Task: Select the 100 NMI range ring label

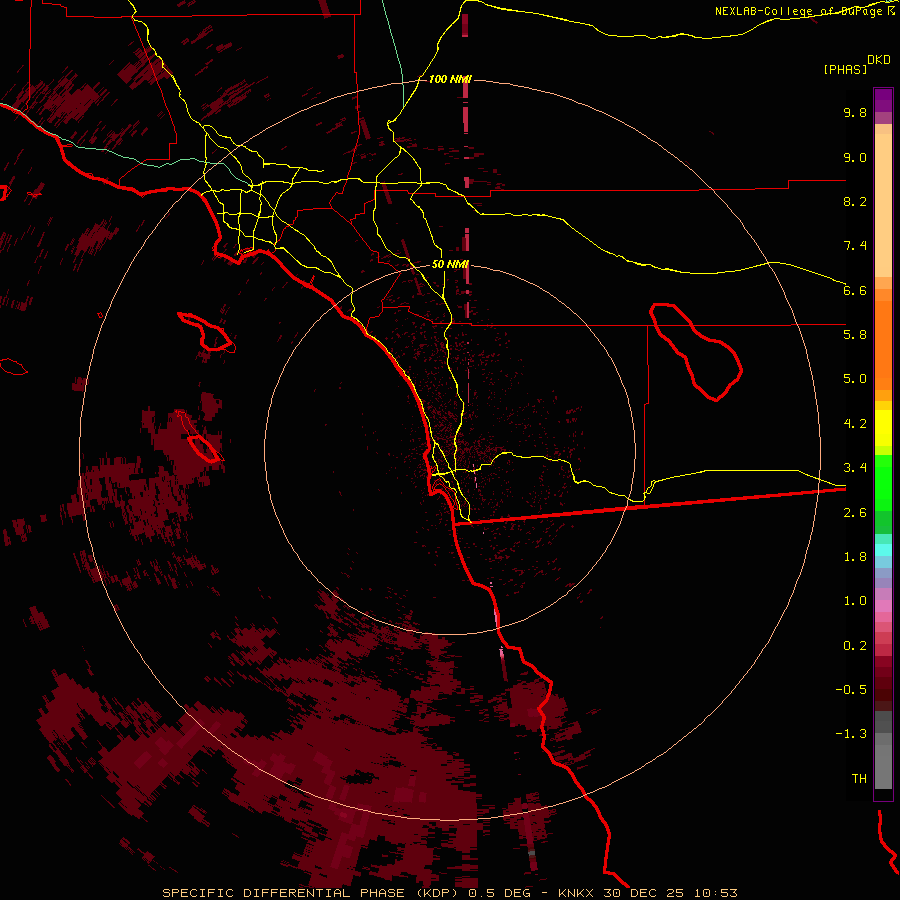Action: click(449, 79)
